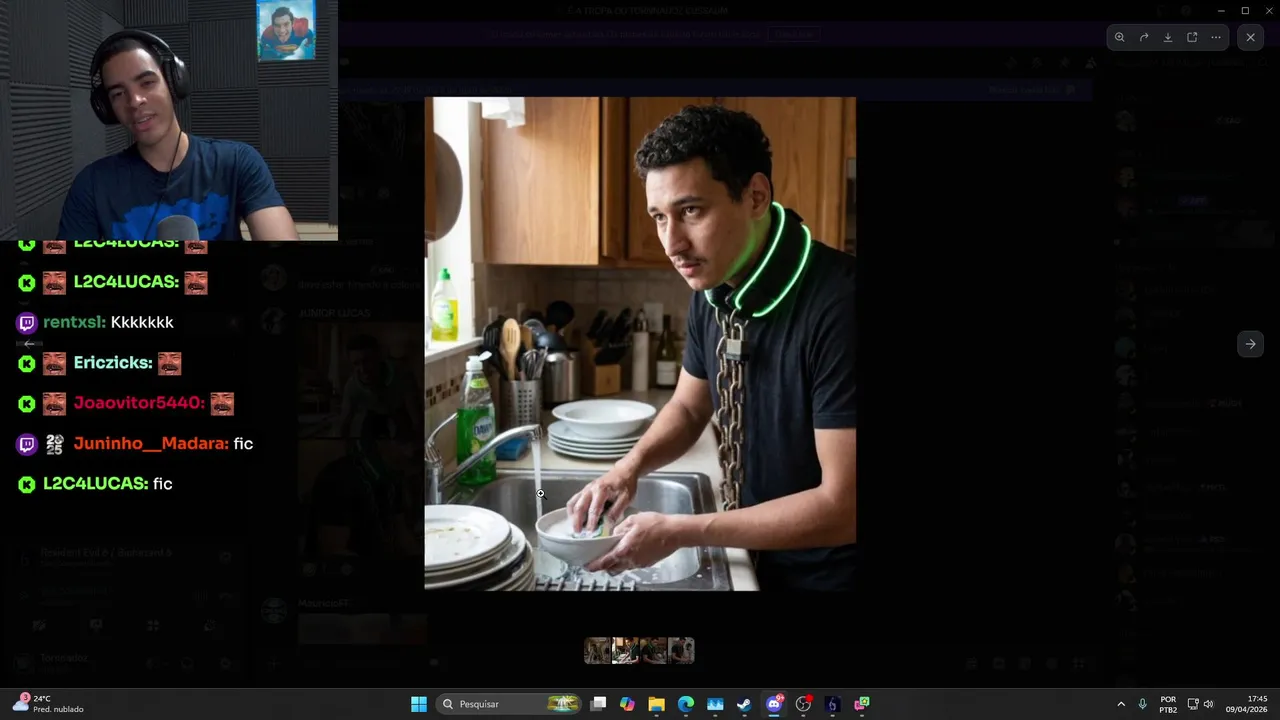The height and width of the screenshot is (720, 1280).
Task: Open the network status icon in the system tray
Action: pyautogui.click(x=1193, y=704)
